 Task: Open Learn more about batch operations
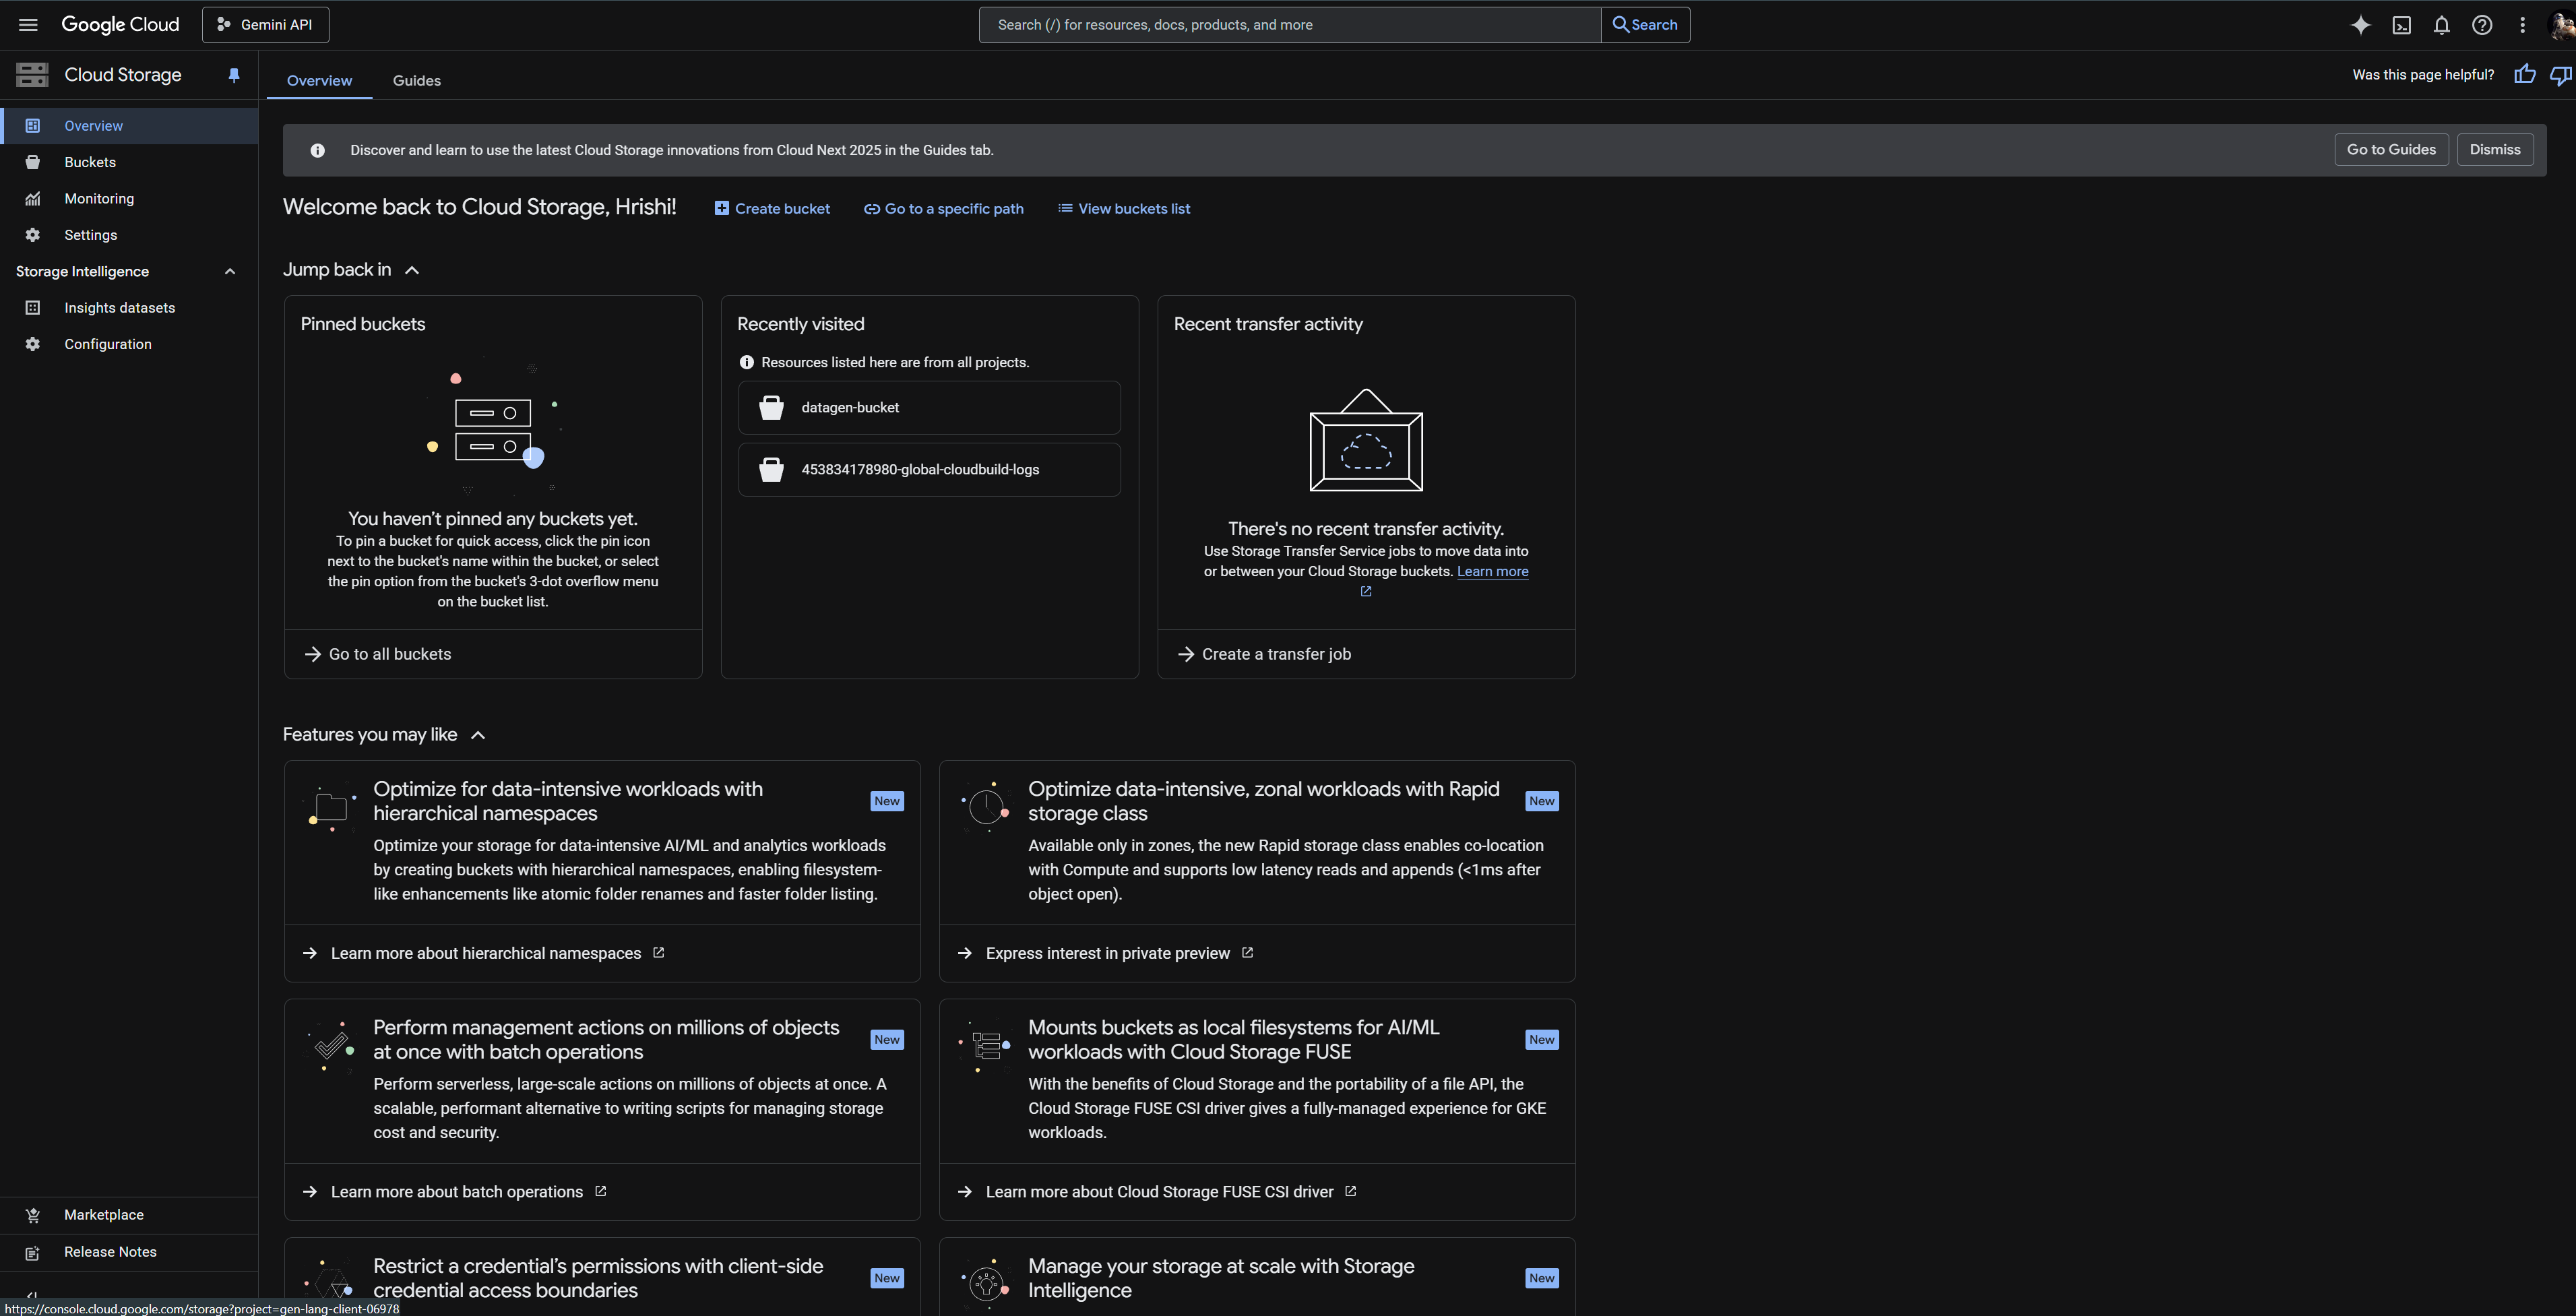[x=456, y=1192]
